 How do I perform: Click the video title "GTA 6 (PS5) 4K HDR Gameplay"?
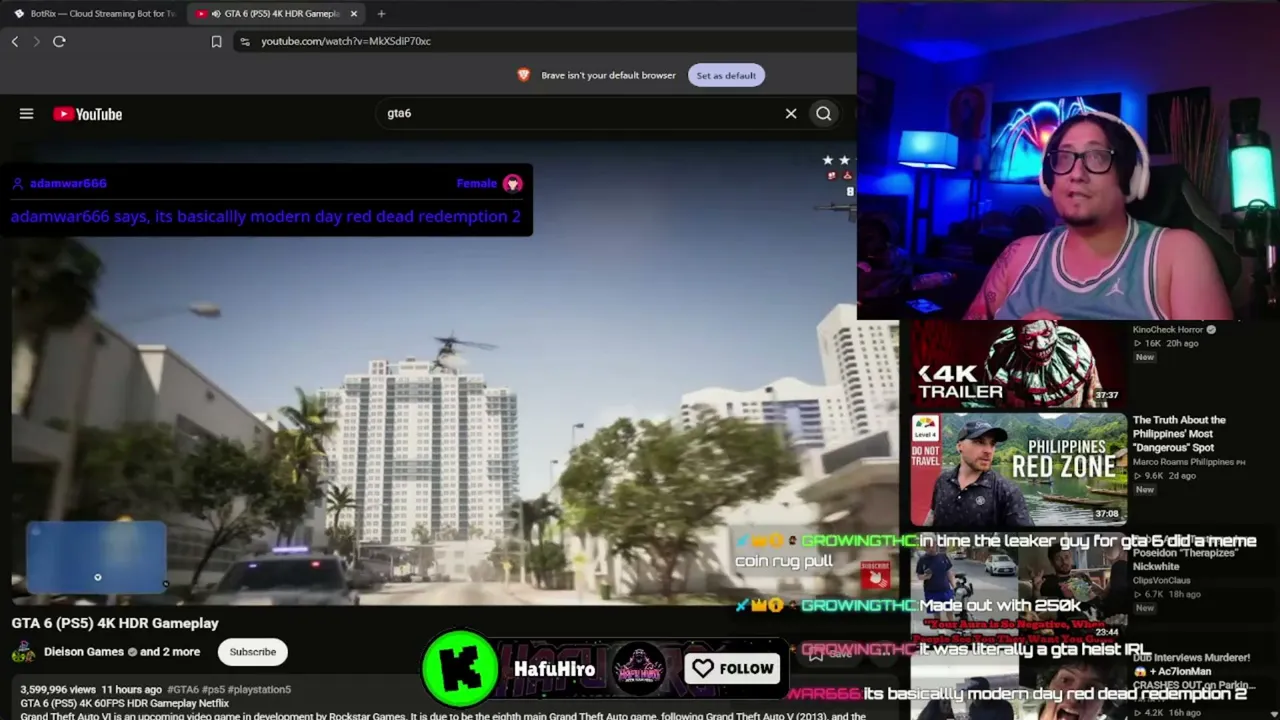pyautogui.click(x=115, y=623)
